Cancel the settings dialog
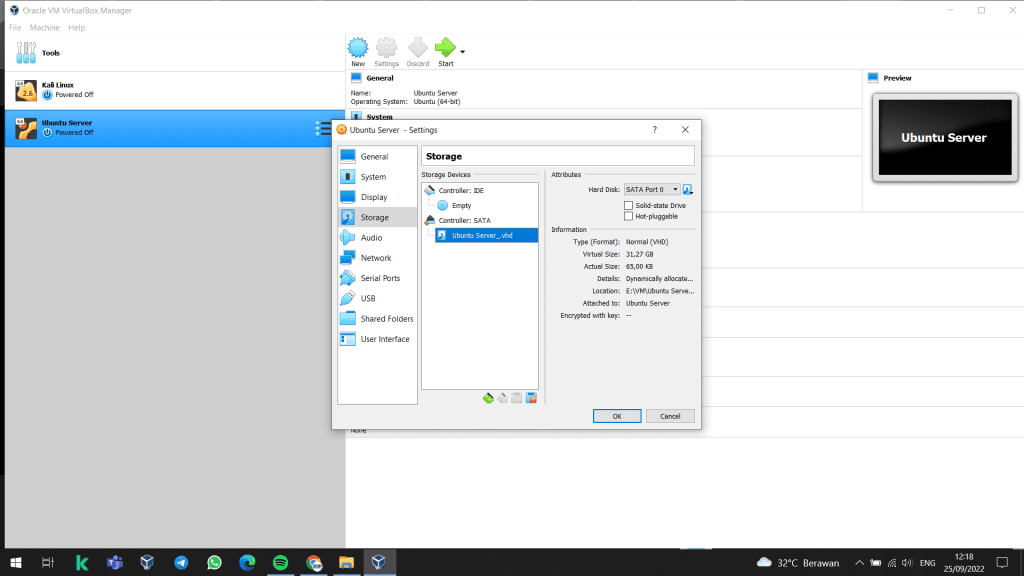This screenshot has height=576, width=1024. pos(670,416)
